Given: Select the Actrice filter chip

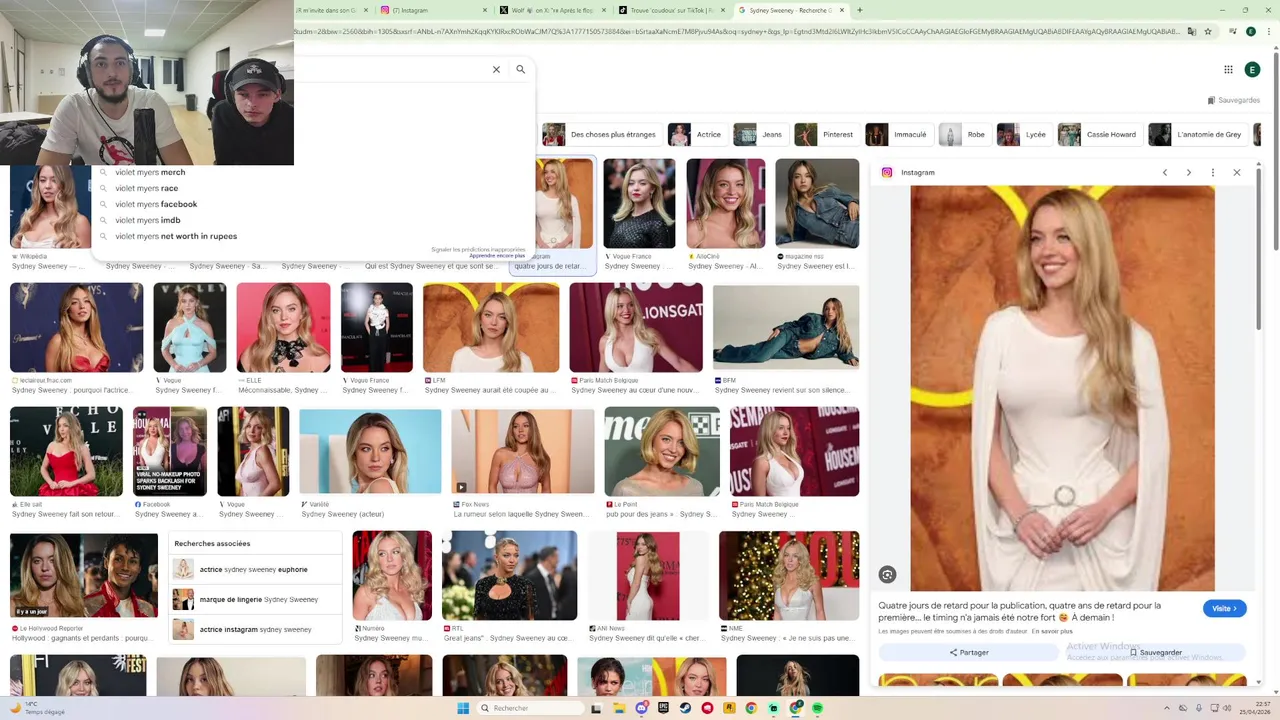Looking at the screenshot, I should point(696,134).
